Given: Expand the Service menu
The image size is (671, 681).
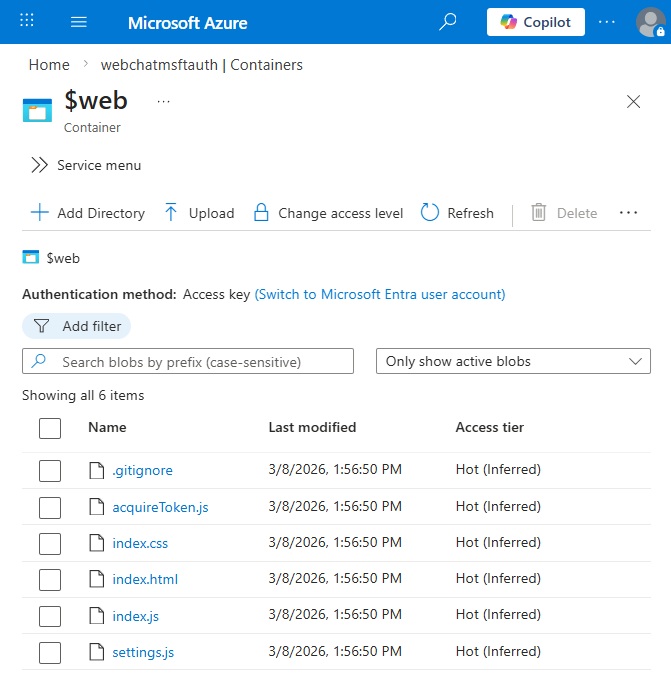Looking at the screenshot, I should coord(85,165).
